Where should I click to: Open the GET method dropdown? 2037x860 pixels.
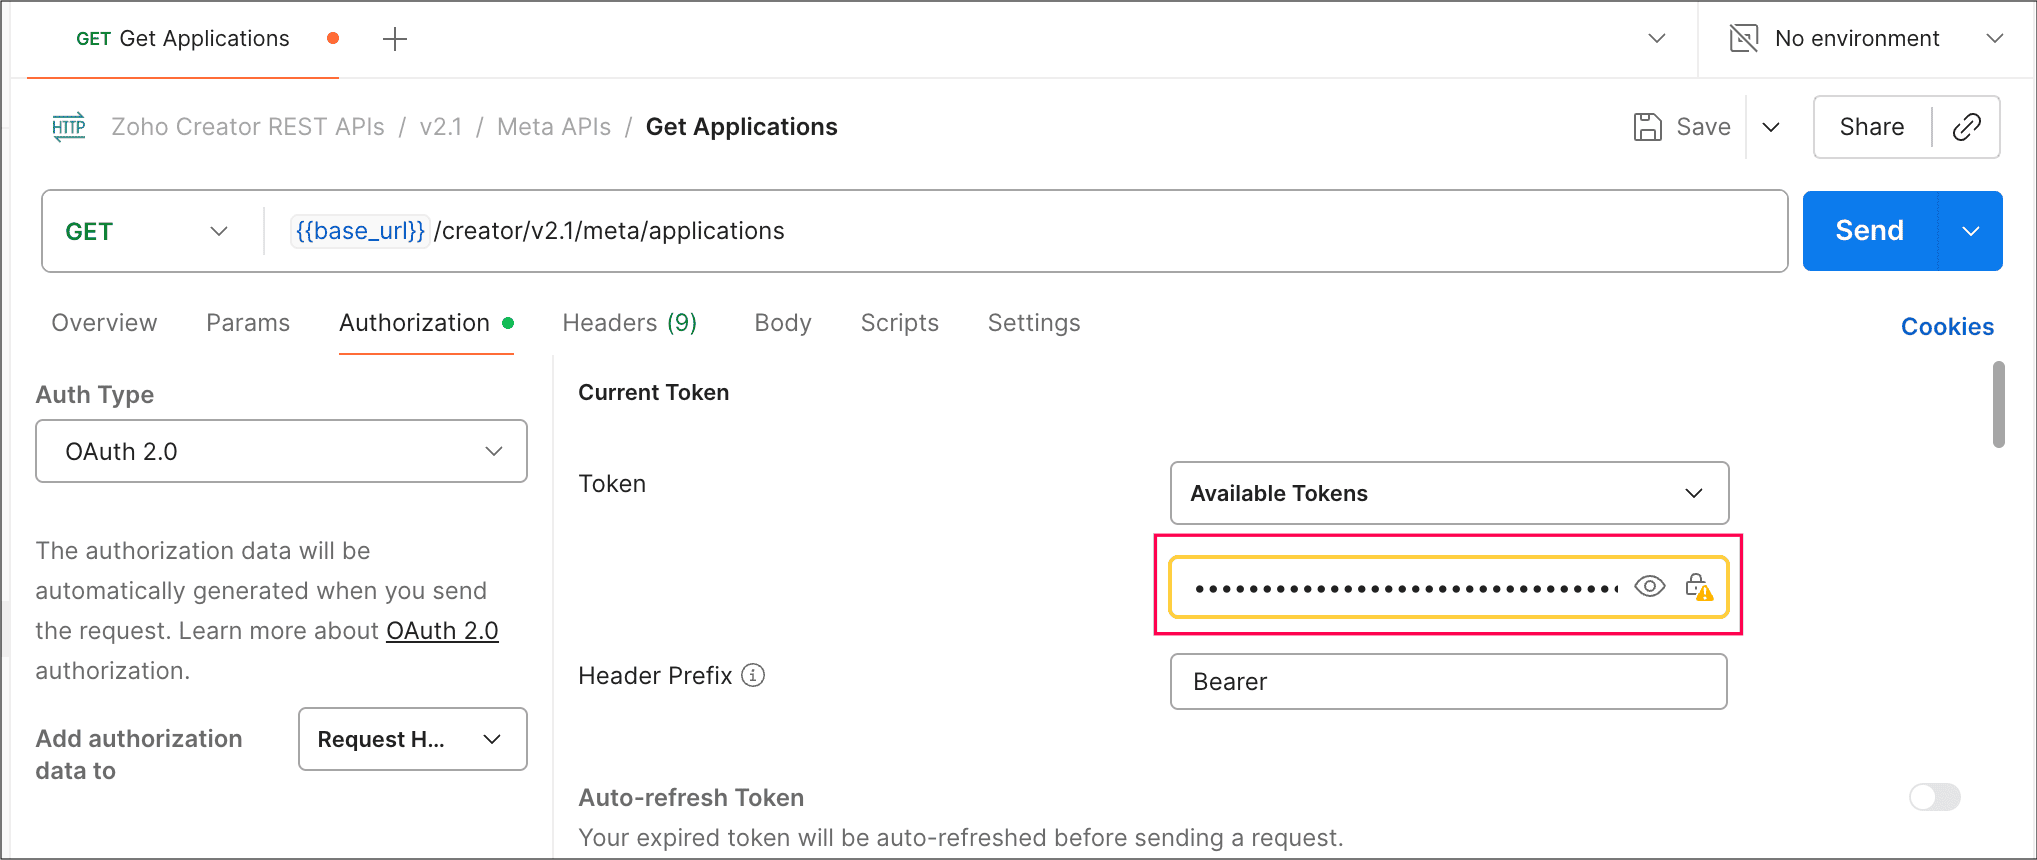147,231
